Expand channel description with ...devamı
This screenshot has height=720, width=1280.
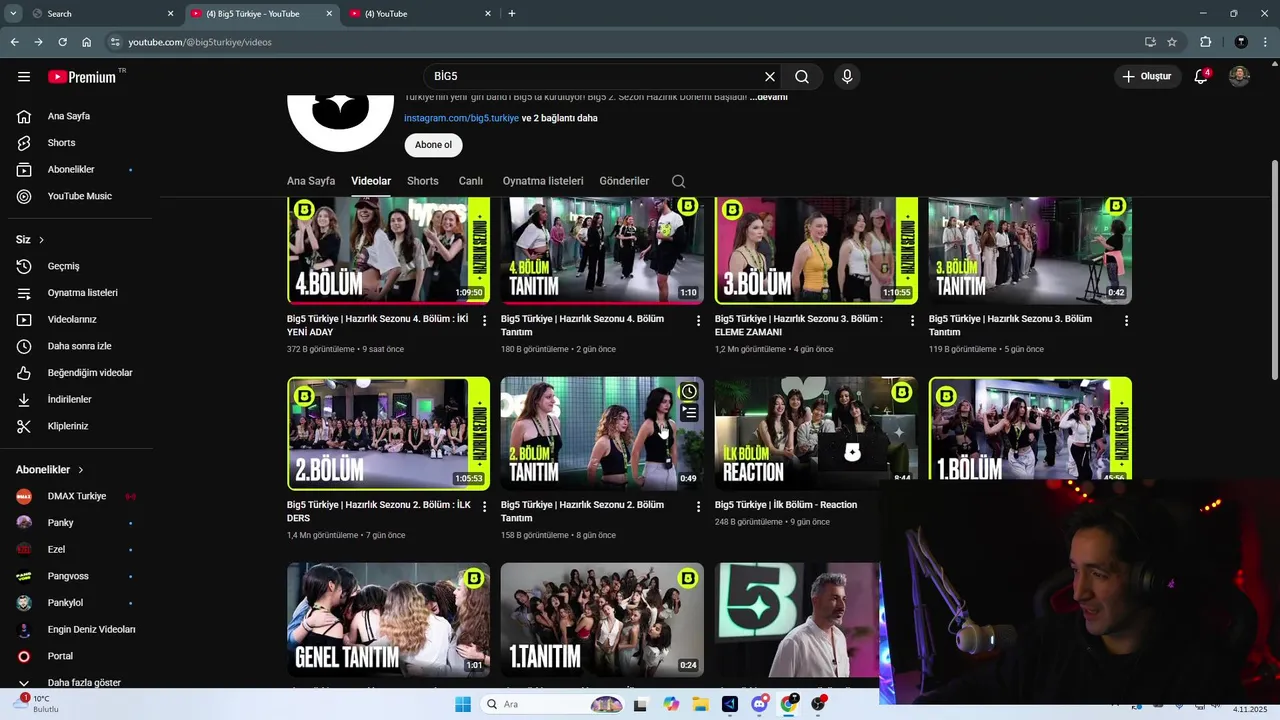point(769,97)
